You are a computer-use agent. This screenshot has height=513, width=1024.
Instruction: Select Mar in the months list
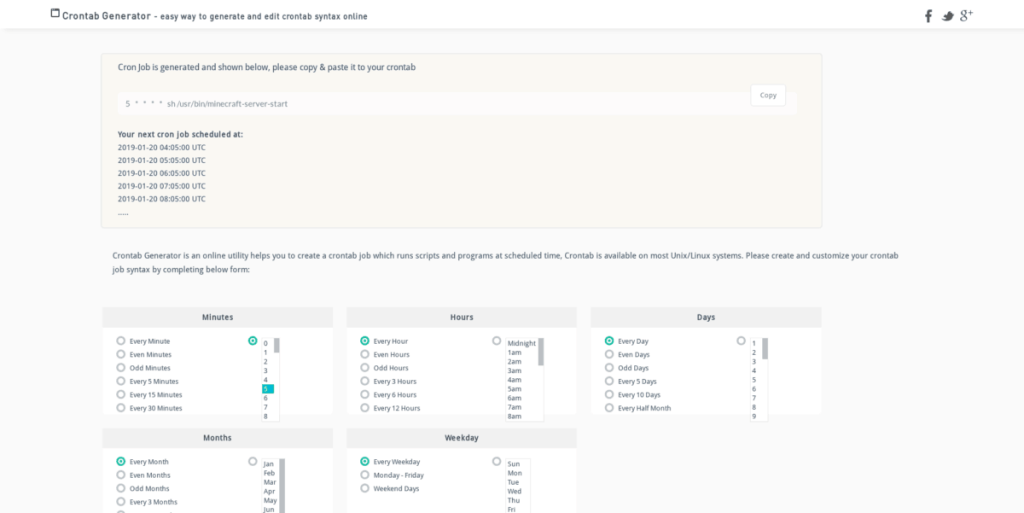coord(268,482)
